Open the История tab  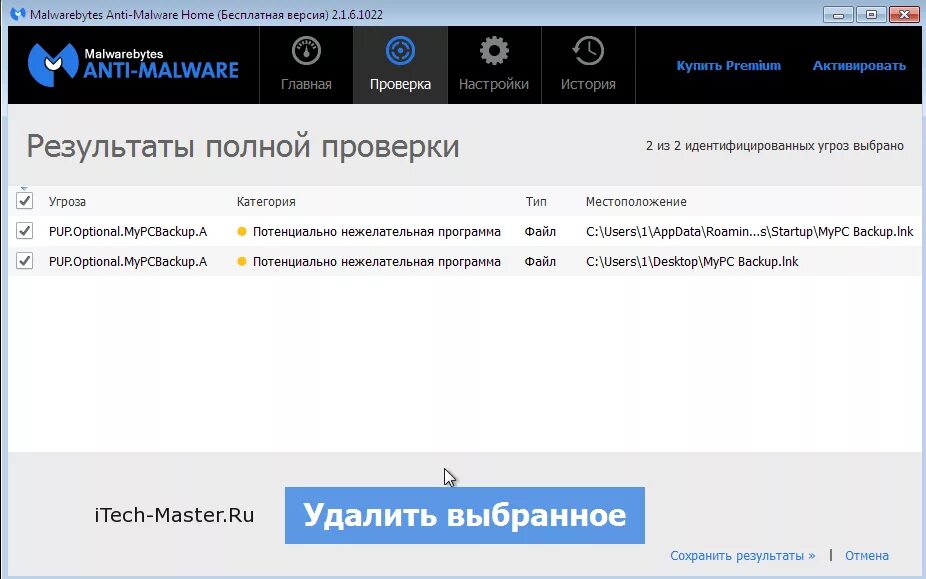[588, 65]
